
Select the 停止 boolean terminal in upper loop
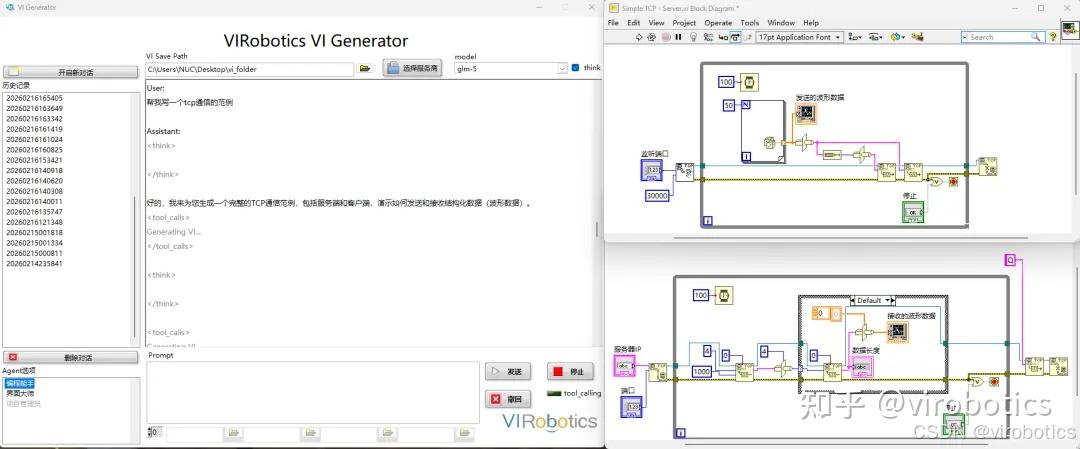(x=913, y=212)
